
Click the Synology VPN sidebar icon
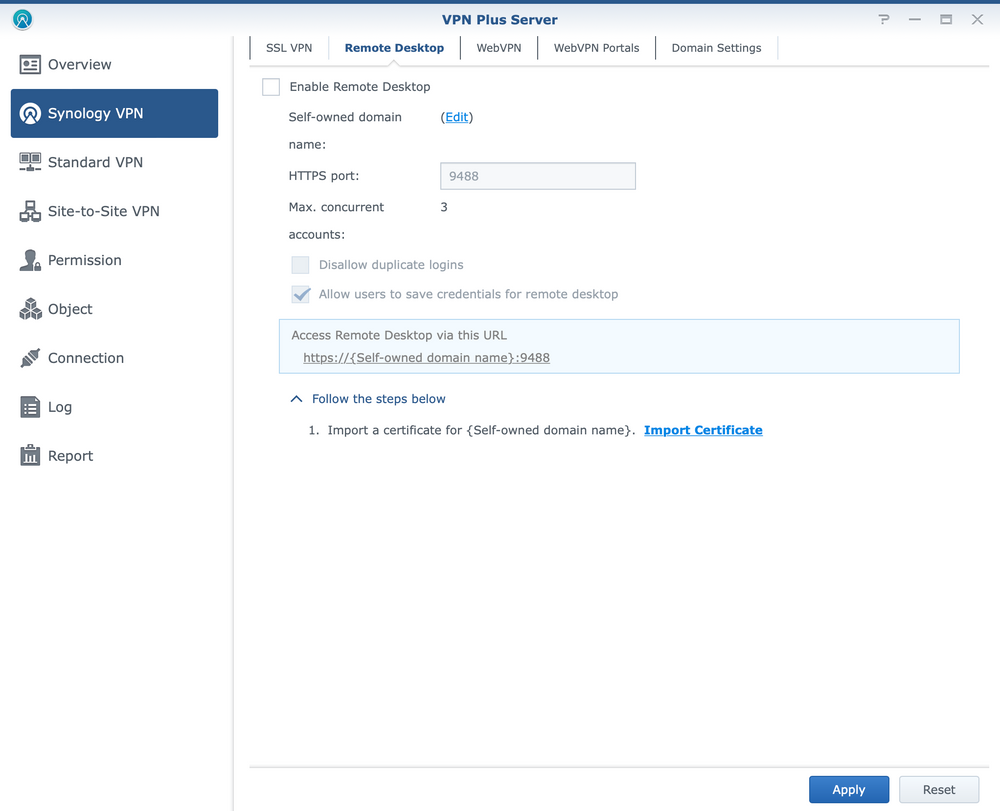point(30,113)
